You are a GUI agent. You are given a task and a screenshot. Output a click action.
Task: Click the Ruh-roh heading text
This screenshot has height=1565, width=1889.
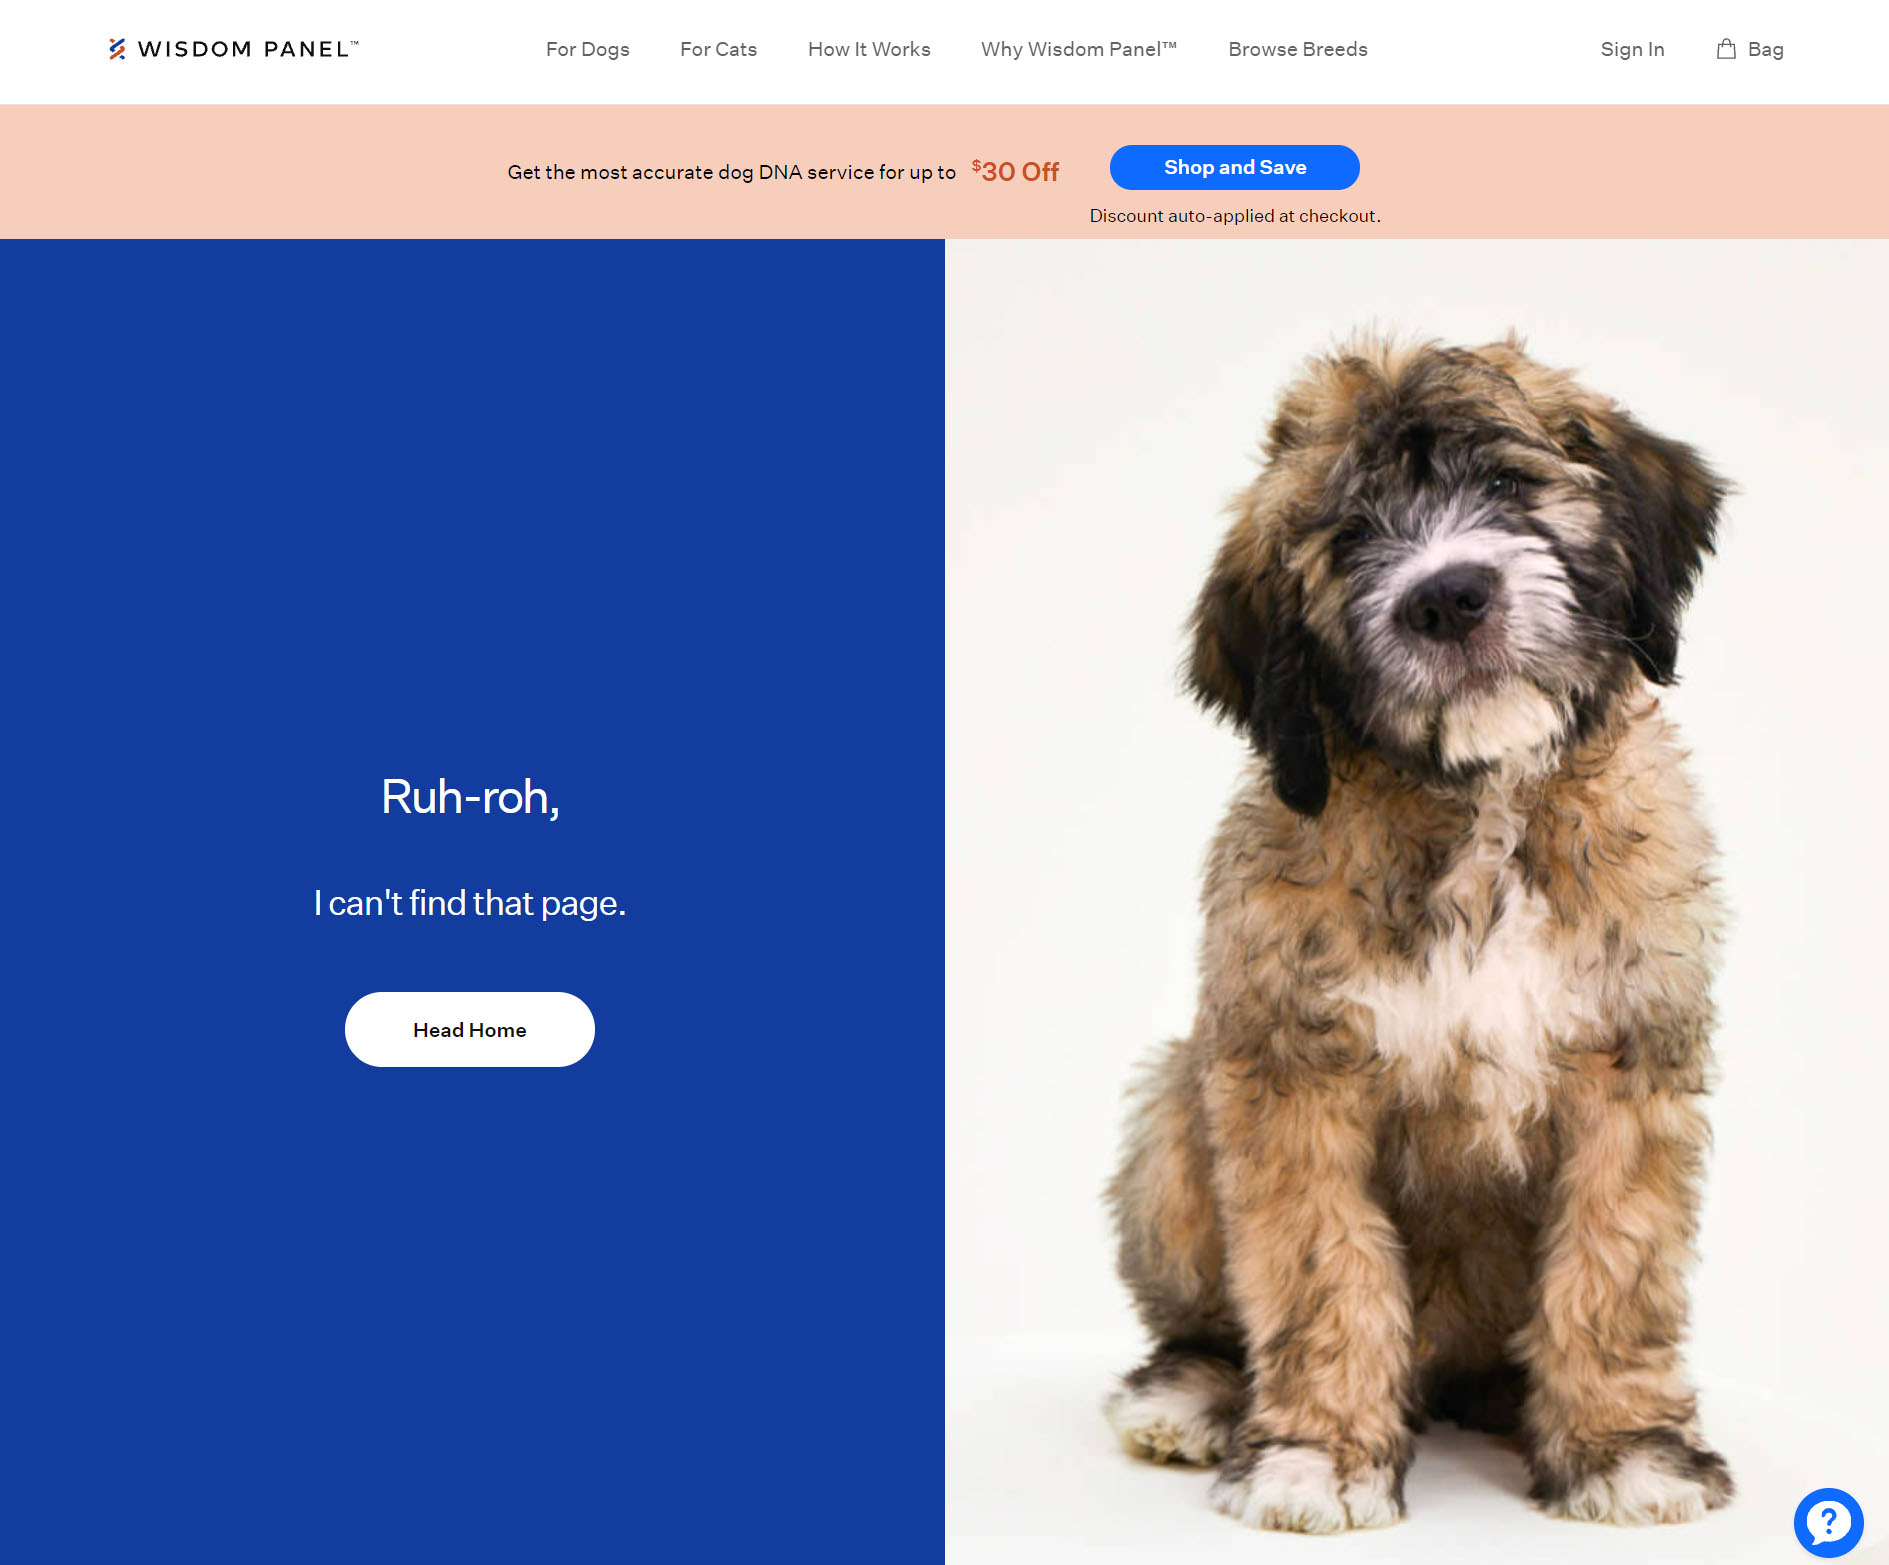point(470,797)
